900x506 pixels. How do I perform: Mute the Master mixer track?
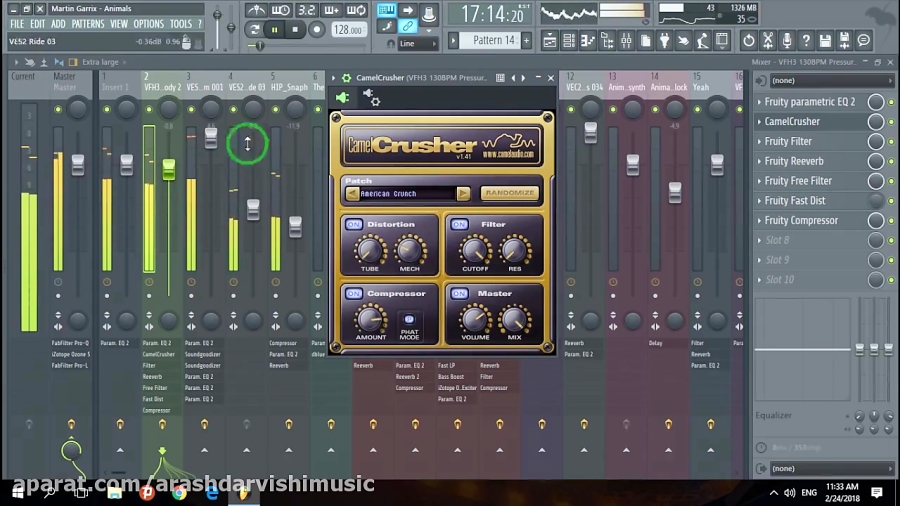click(x=58, y=109)
